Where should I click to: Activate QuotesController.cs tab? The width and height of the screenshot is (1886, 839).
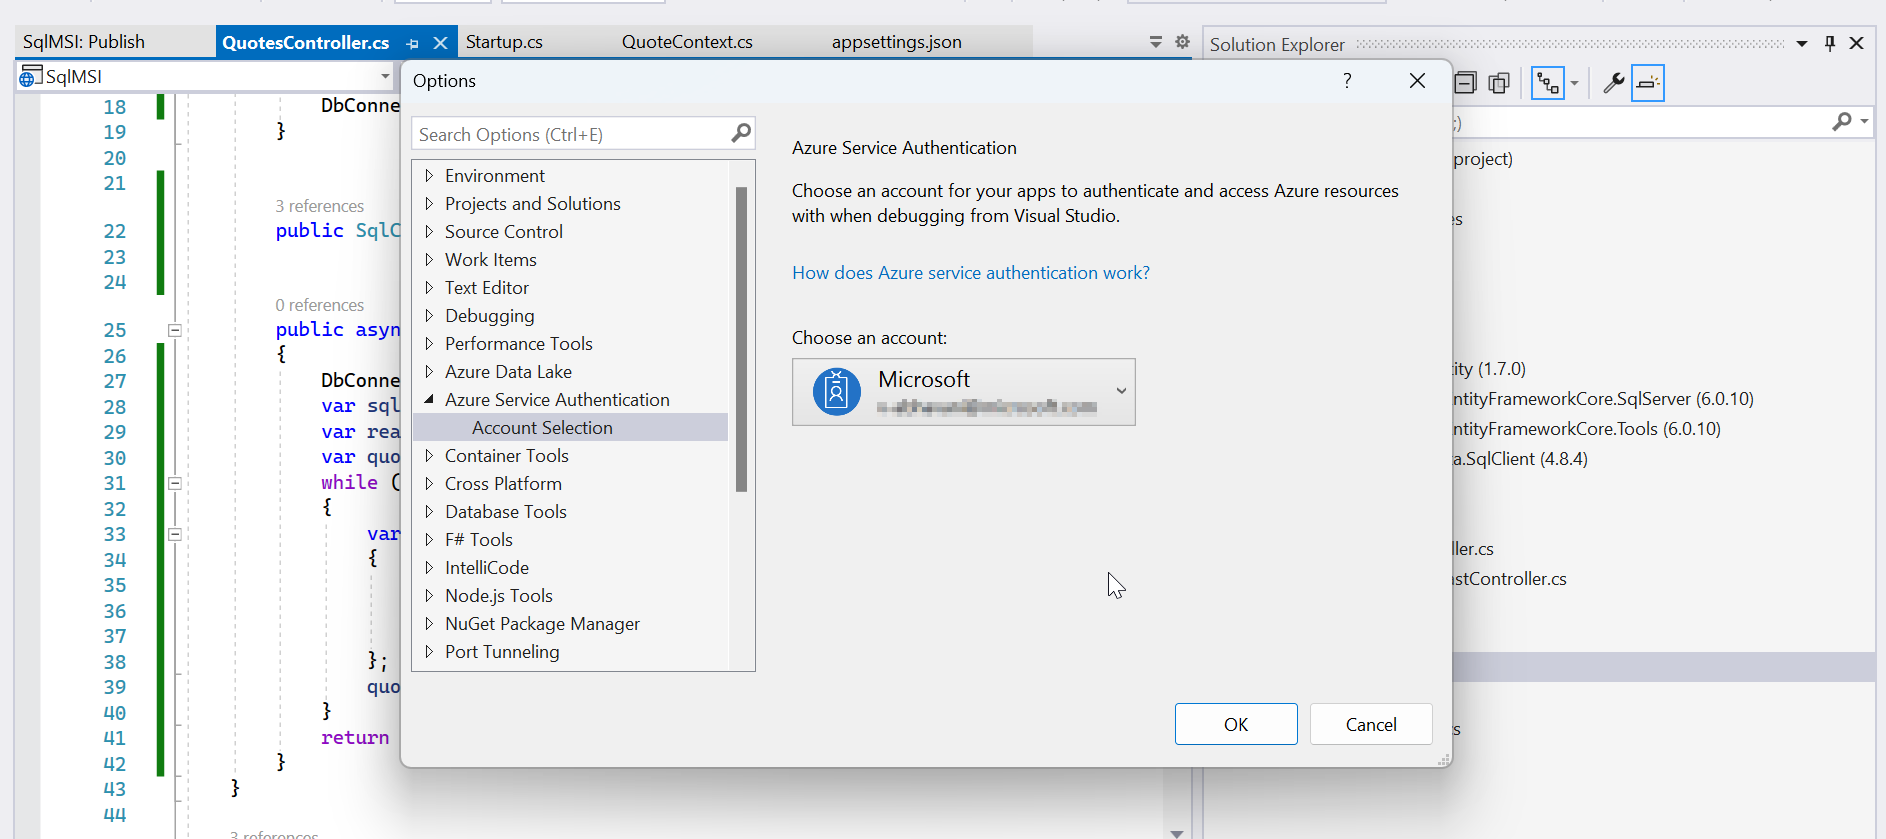click(x=306, y=43)
